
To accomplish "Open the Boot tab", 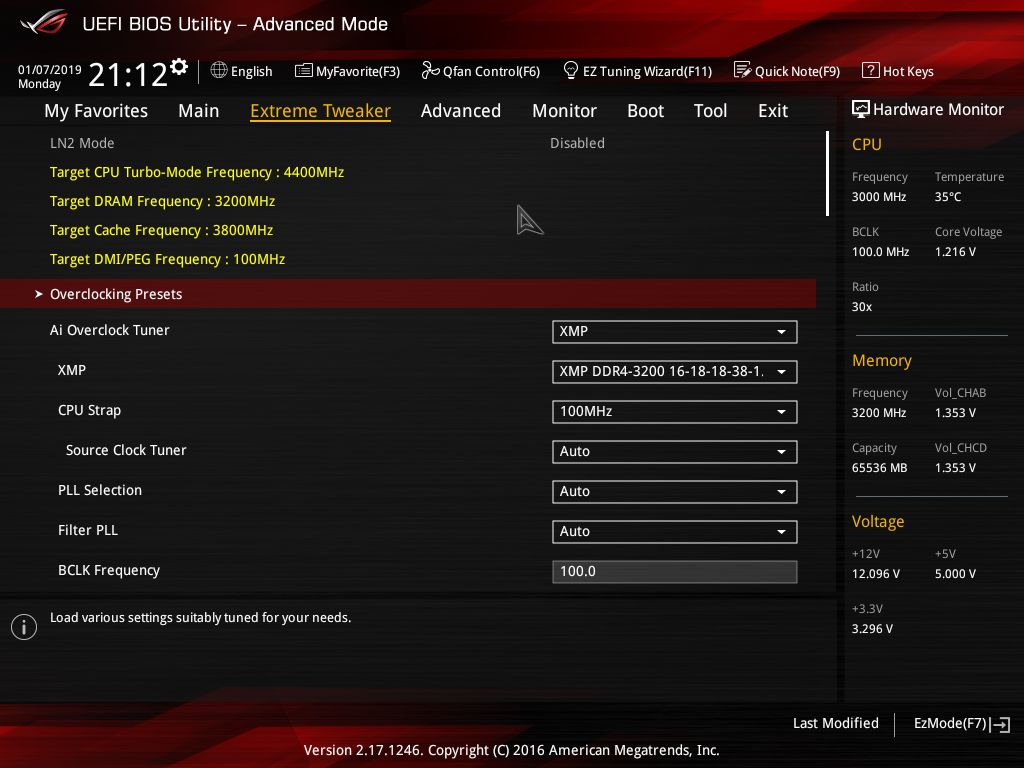I will (645, 111).
